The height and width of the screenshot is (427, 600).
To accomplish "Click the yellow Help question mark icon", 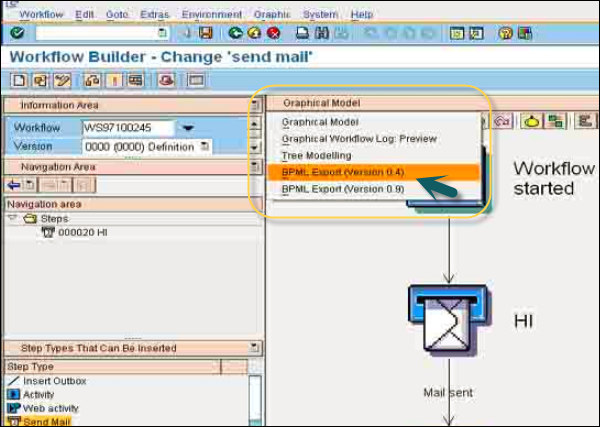I will click(505, 34).
